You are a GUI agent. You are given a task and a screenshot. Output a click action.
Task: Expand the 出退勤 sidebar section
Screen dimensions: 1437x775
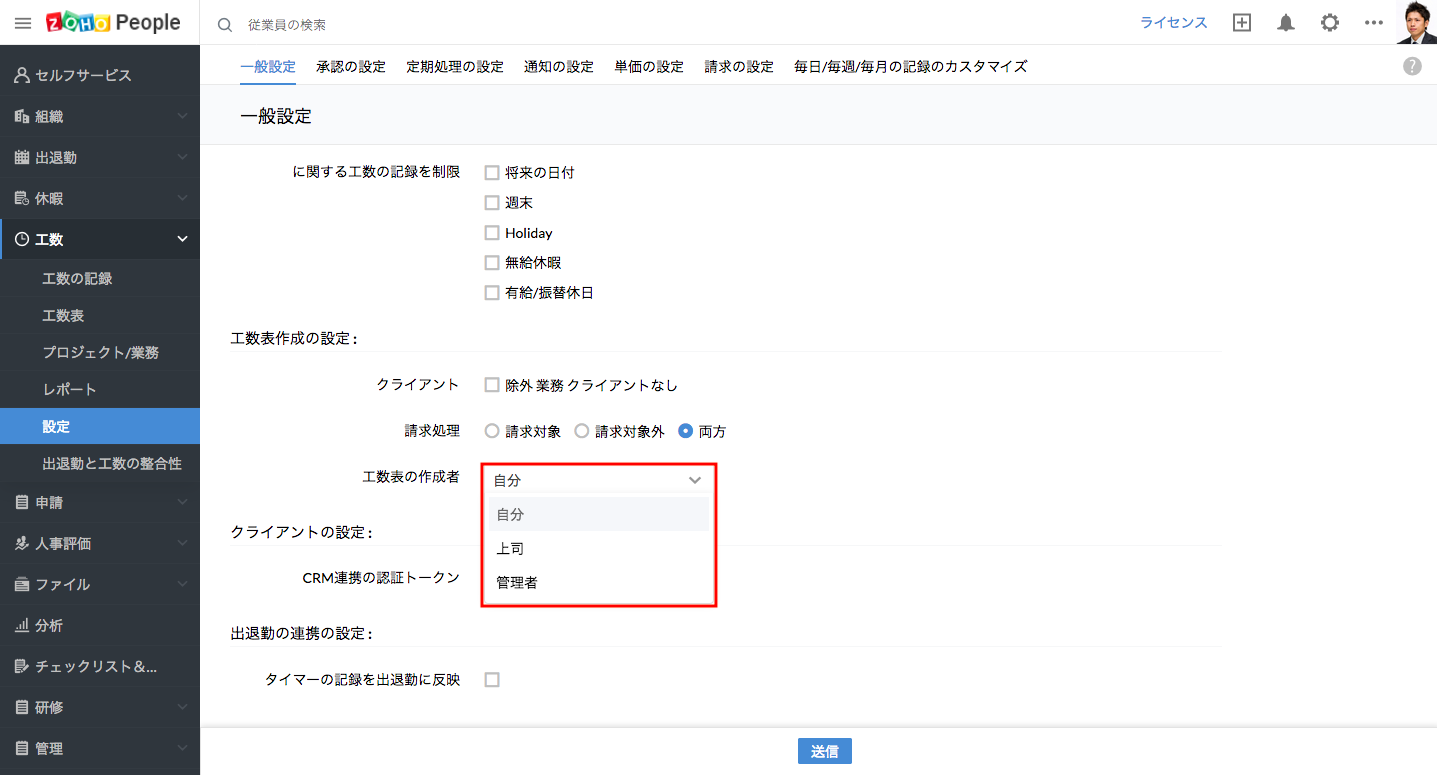click(100, 157)
